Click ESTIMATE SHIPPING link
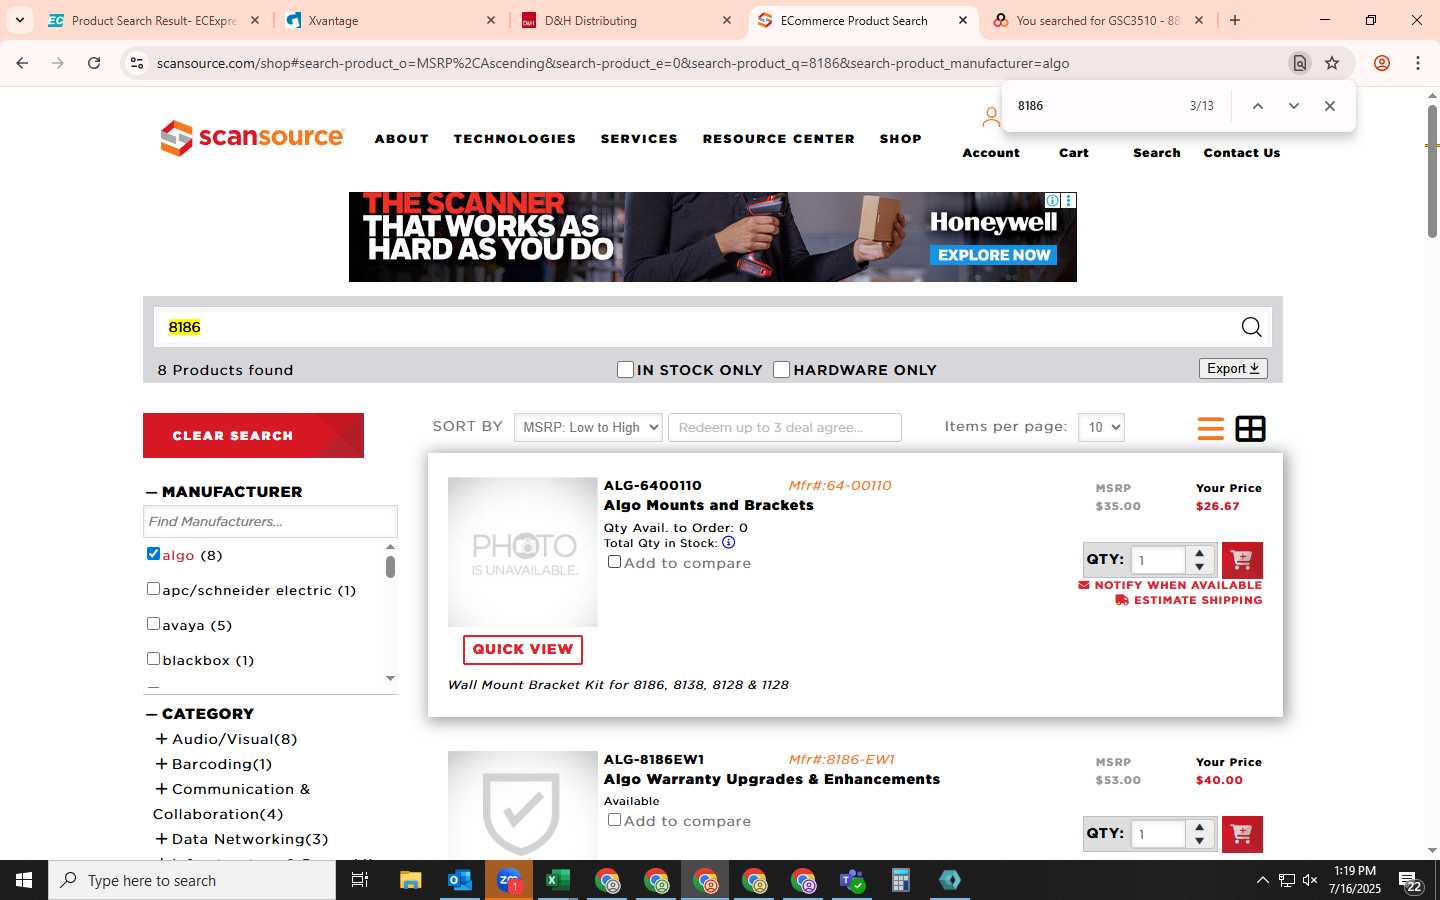The image size is (1440, 900). click(x=1189, y=600)
